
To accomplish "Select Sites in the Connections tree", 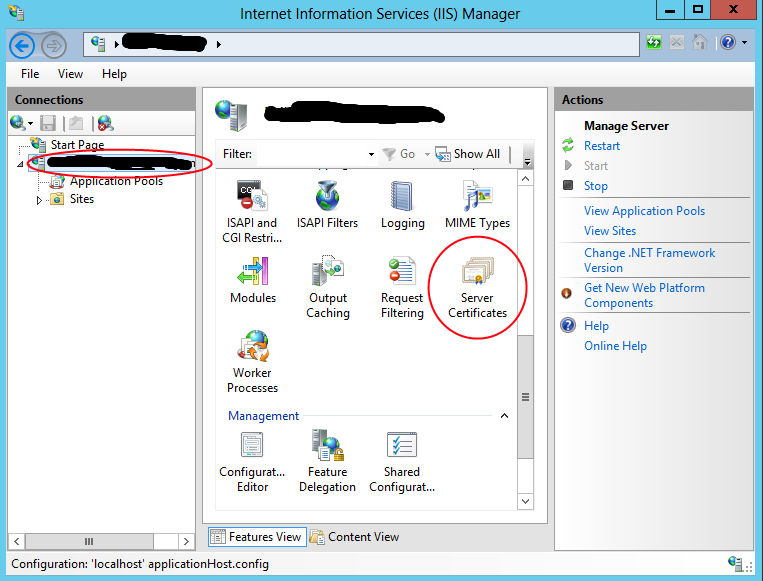I will point(82,199).
